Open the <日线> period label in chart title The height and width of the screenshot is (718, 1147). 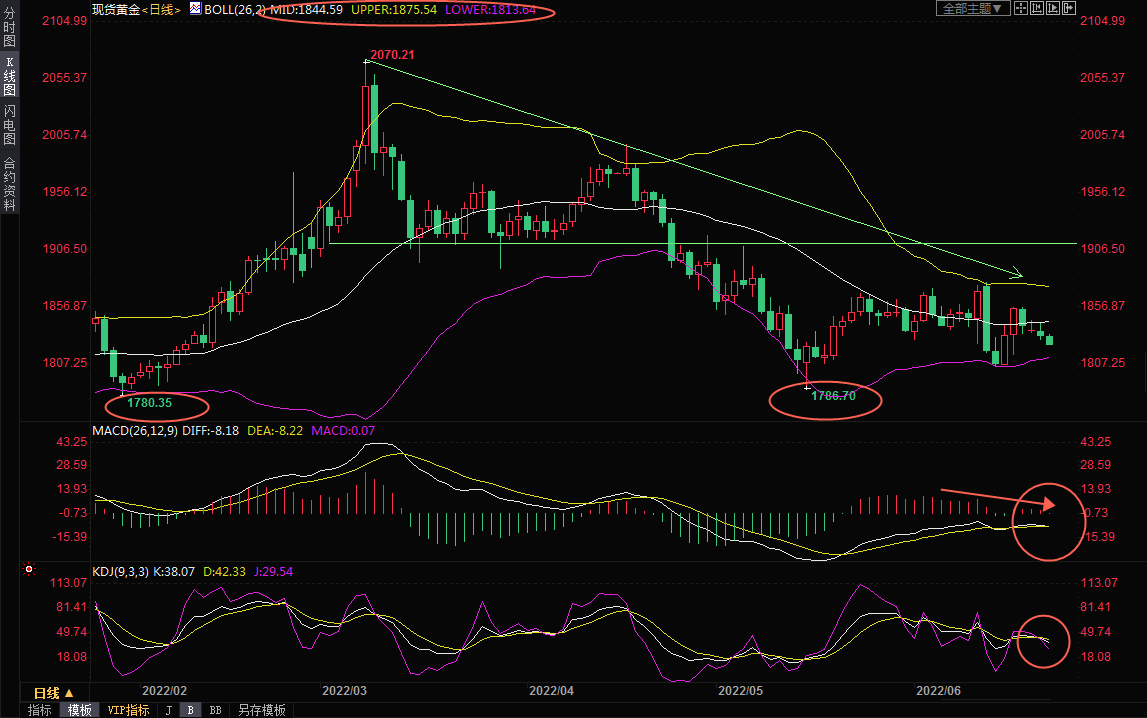point(160,9)
